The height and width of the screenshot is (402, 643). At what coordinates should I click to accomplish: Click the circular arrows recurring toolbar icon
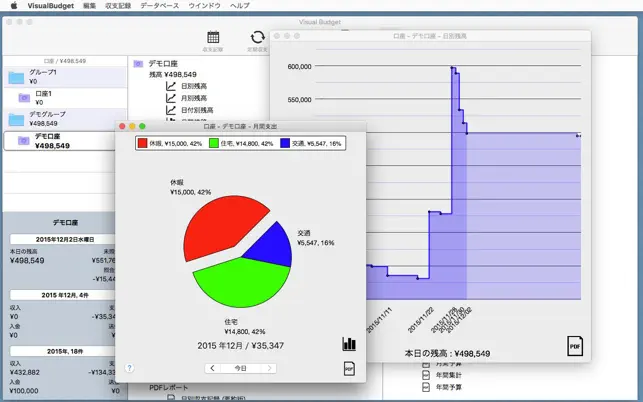258,37
